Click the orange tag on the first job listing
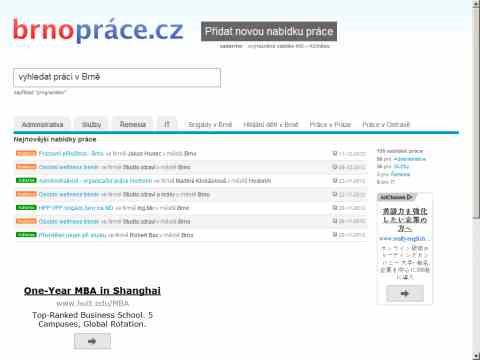This screenshot has height=360, width=480. click(26, 153)
